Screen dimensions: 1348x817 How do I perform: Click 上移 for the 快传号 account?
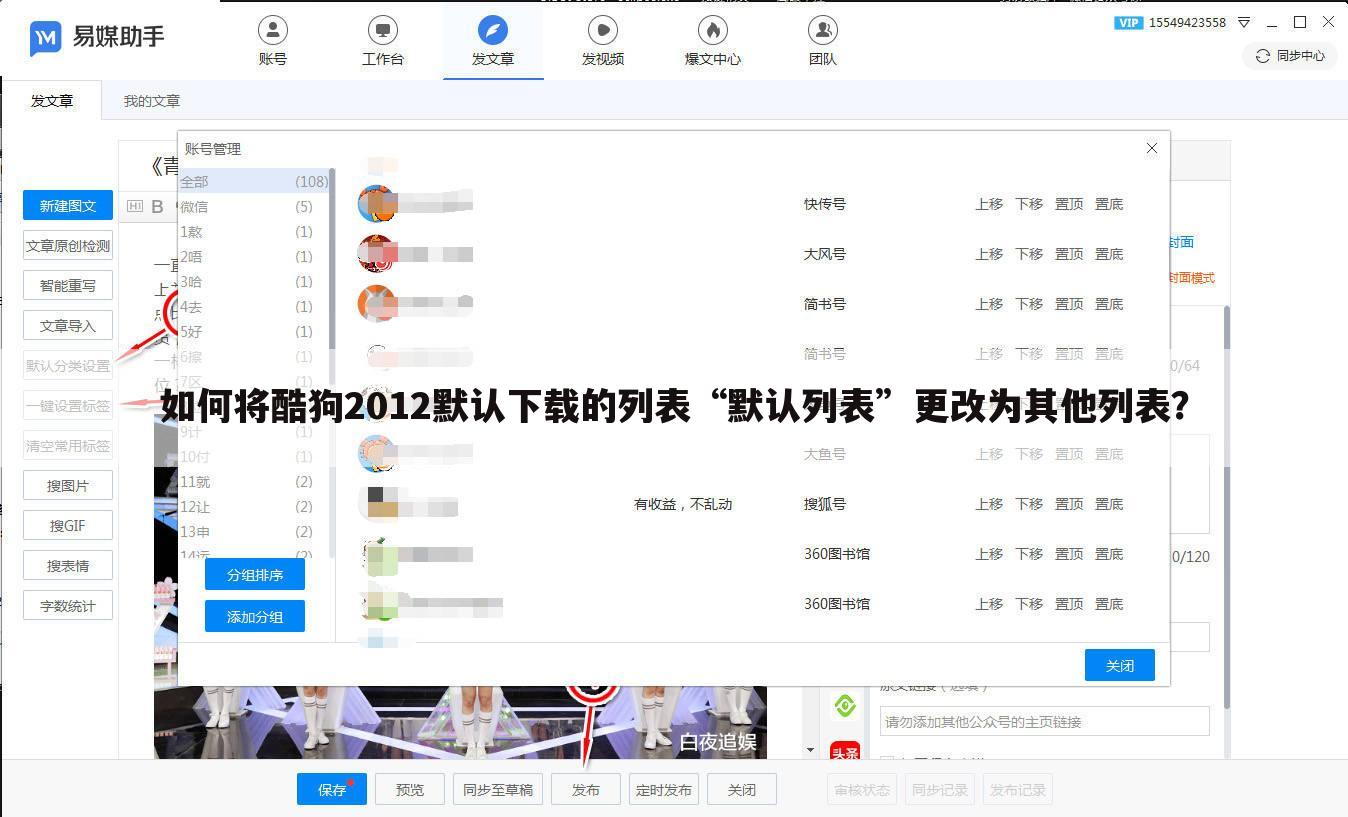point(989,204)
